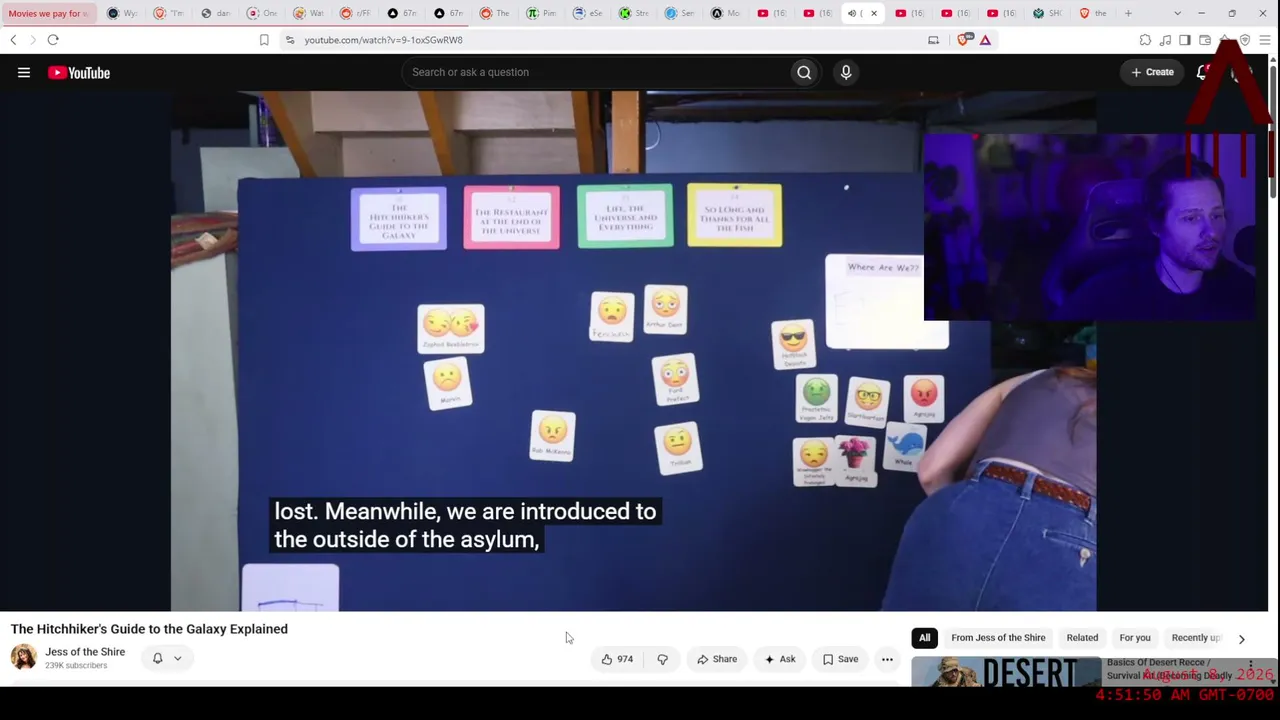This screenshot has height=720, width=1280.
Task: Switch to the 'r/FF' browser tab
Action: (x=355, y=13)
